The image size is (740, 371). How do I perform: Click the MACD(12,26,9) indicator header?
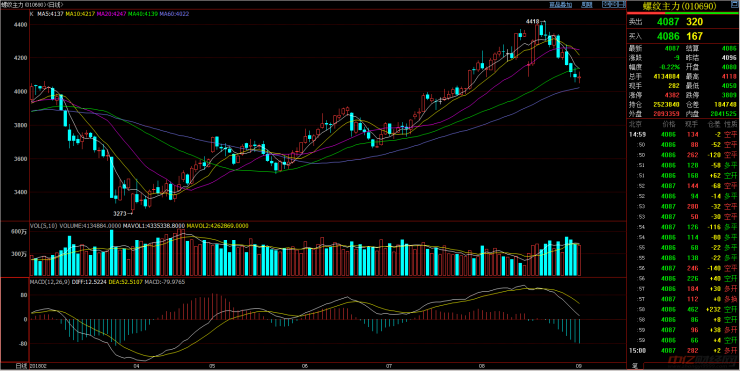click(x=45, y=282)
